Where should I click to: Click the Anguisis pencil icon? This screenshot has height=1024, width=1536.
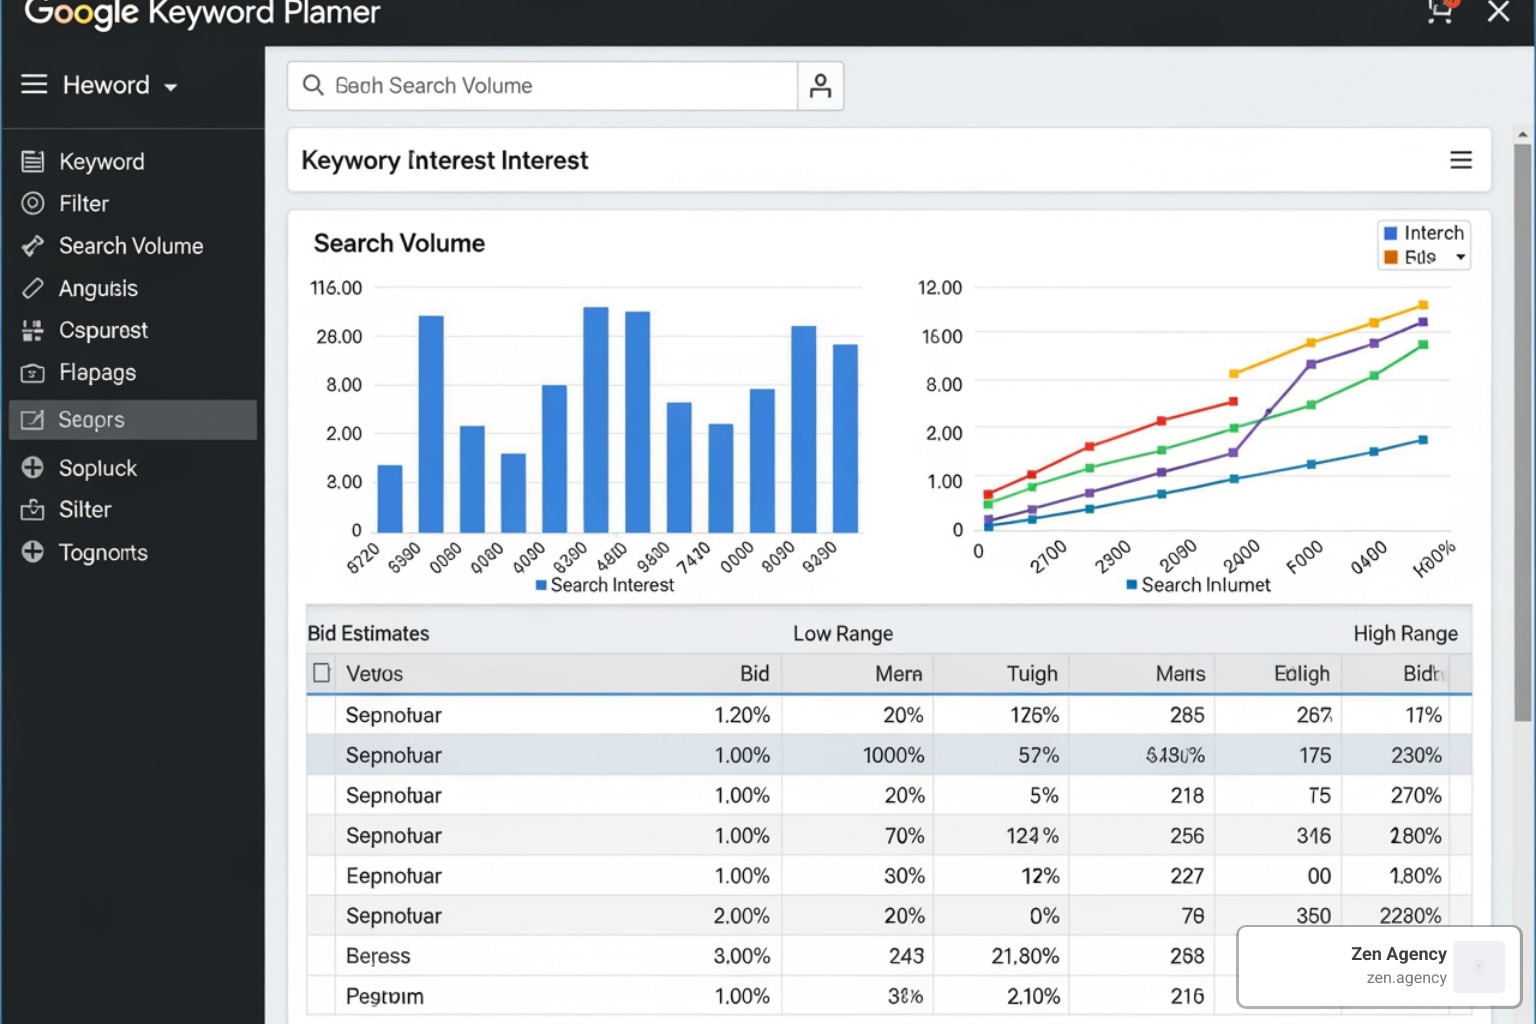(x=33, y=289)
